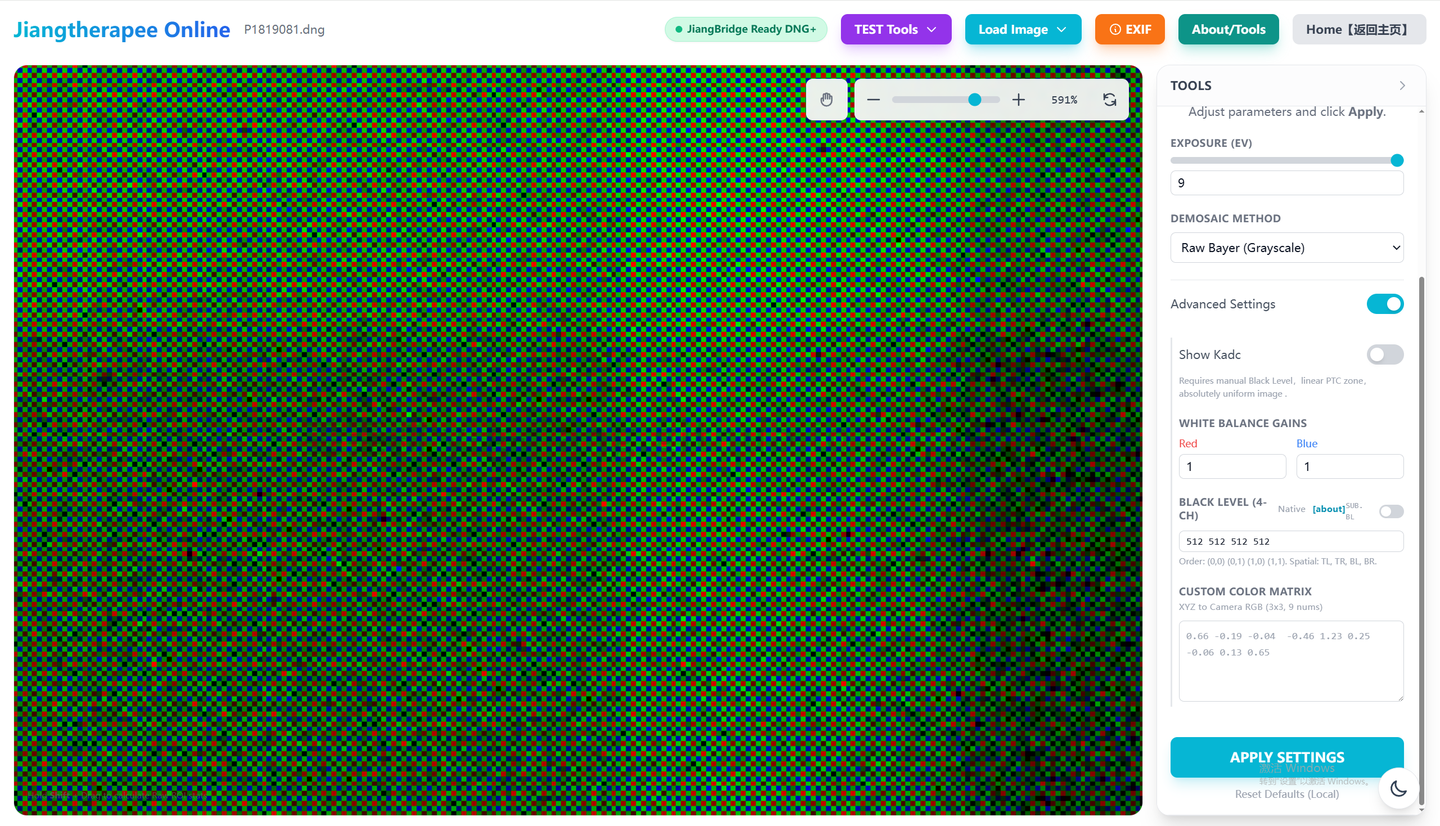Enable the Show Kadc switch
The height and width of the screenshot is (826, 1440).
pyautogui.click(x=1385, y=354)
